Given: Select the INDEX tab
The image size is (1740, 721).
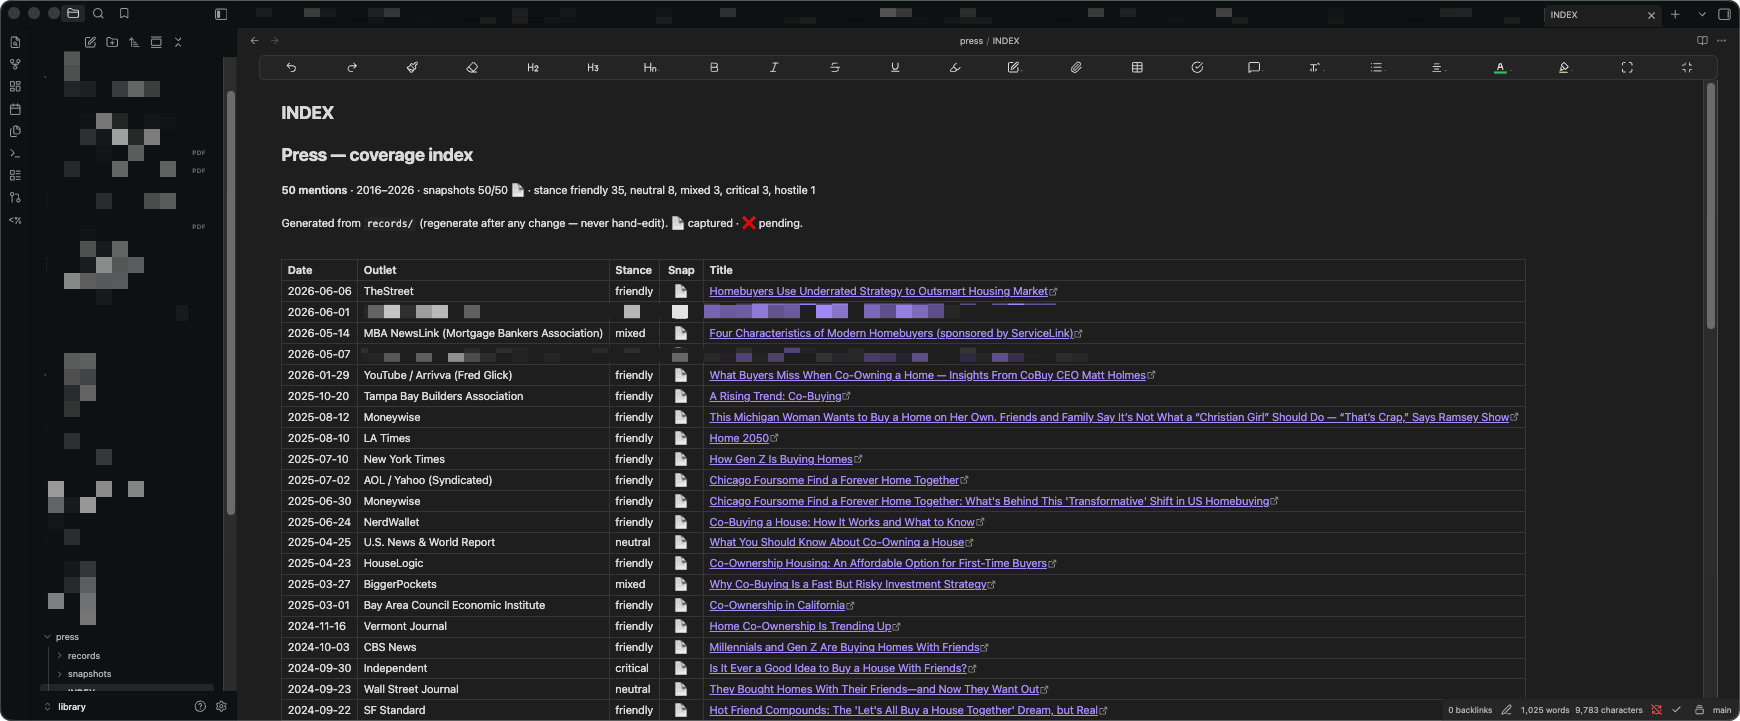Looking at the screenshot, I should point(1603,15).
